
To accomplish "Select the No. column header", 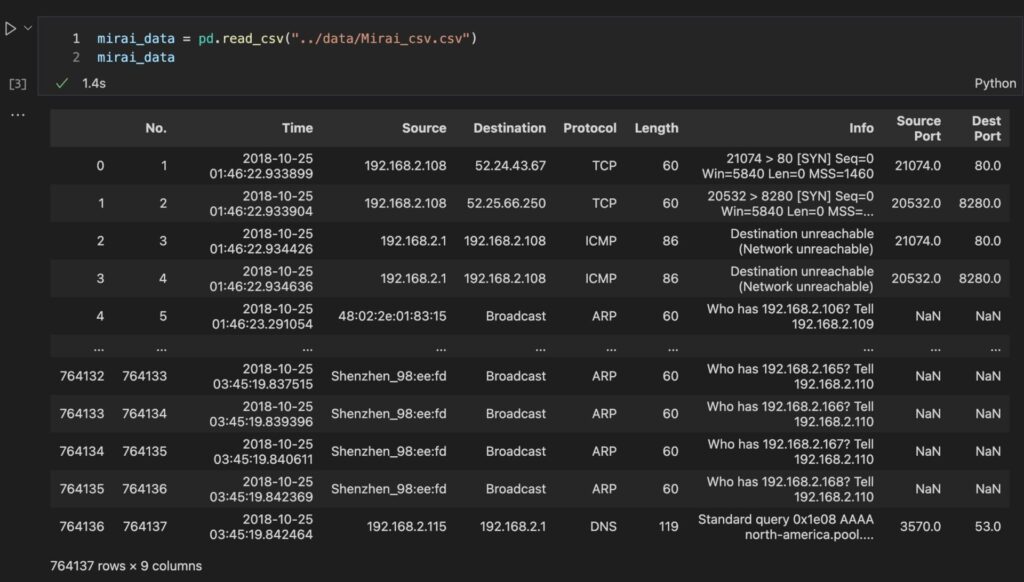I will (155, 128).
